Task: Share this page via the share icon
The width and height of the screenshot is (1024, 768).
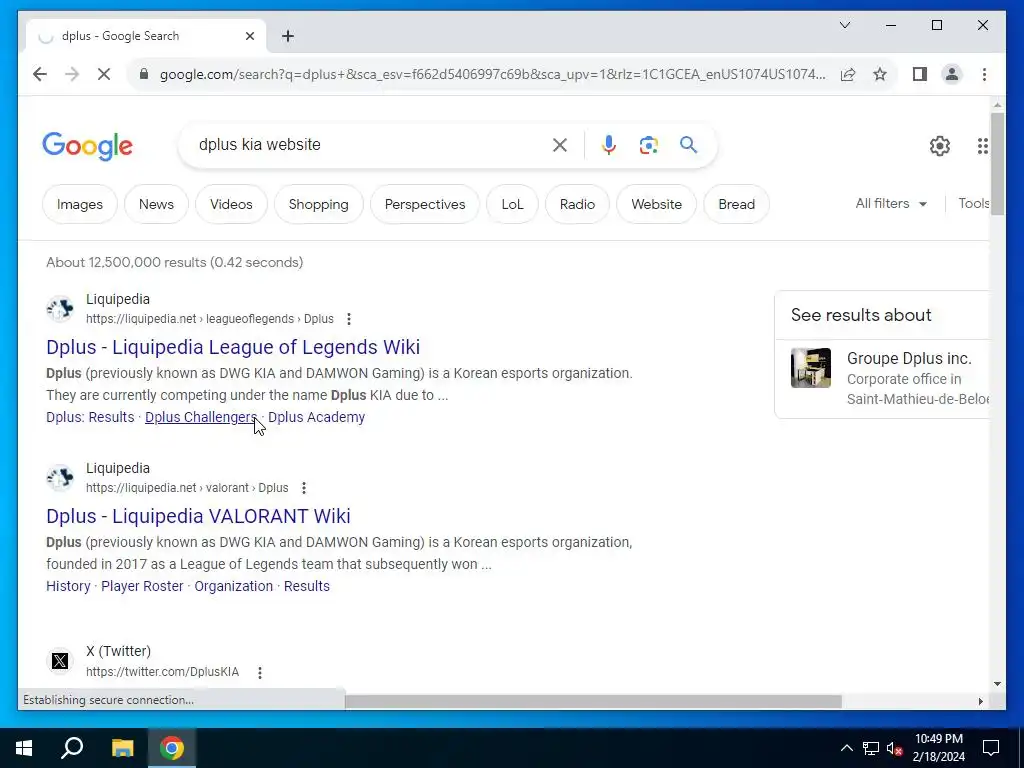Action: tap(848, 74)
